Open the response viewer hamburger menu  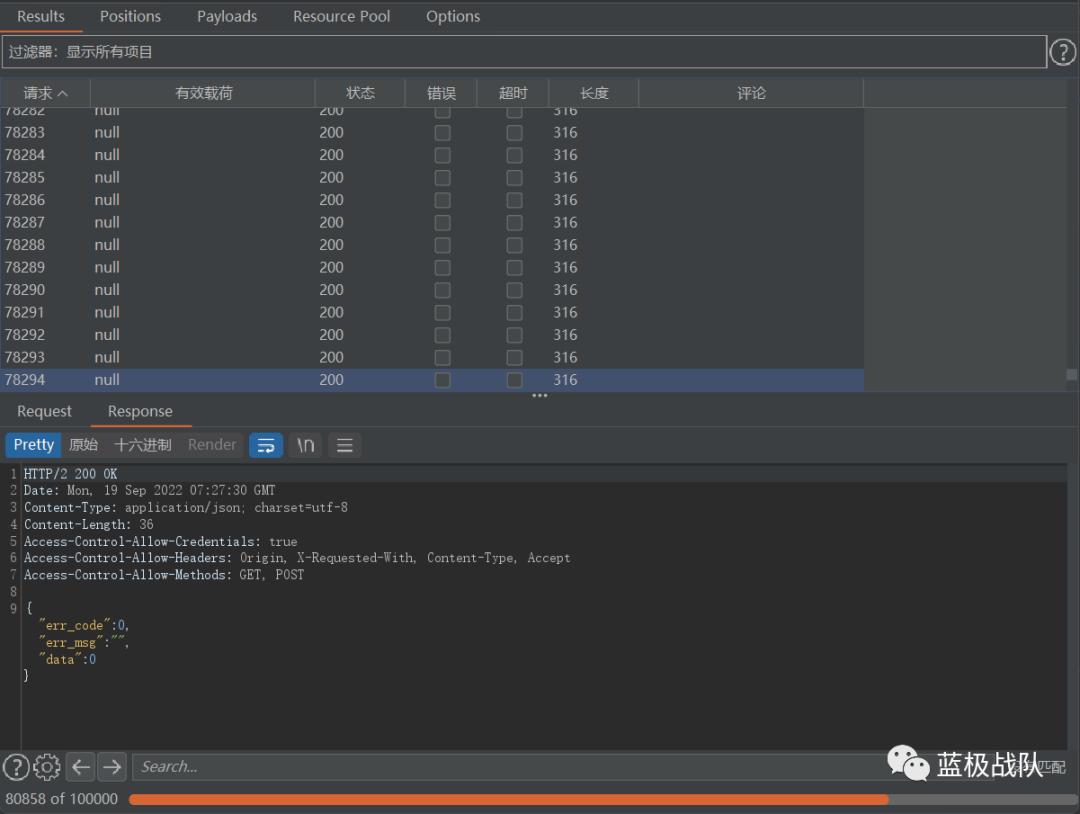click(344, 445)
